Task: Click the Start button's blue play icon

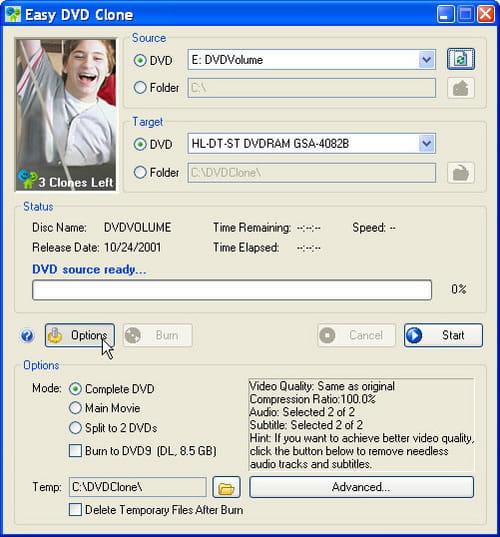Action: [414, 335]
